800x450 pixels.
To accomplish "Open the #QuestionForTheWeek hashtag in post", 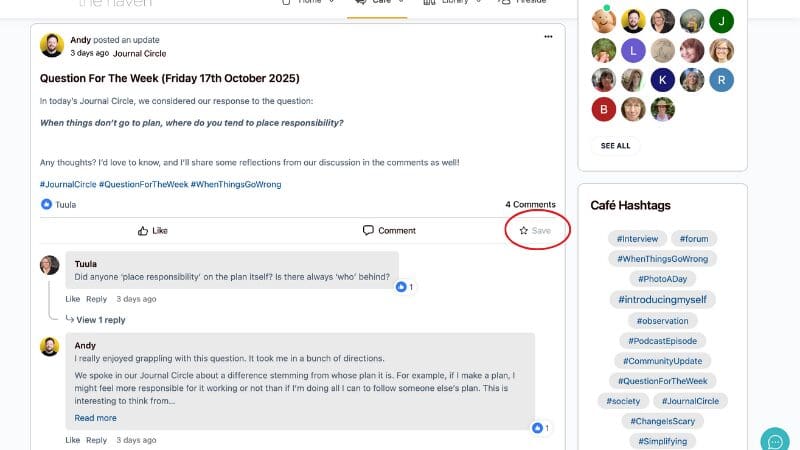I will click(x=143, y=184).
